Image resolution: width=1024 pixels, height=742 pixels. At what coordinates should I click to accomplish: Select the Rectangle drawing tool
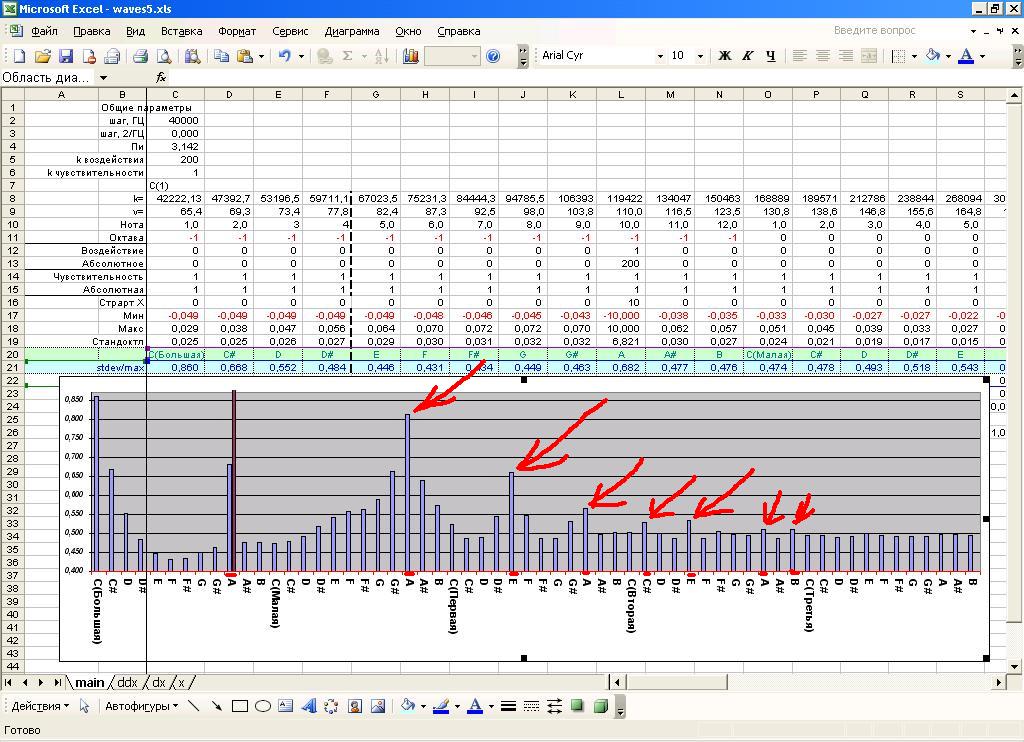tap(240, 706)
